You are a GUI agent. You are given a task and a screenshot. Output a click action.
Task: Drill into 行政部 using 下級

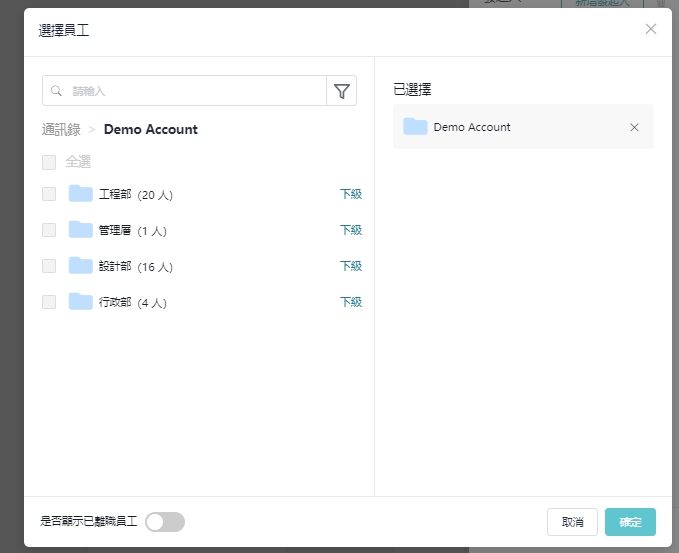pos(350,302)
